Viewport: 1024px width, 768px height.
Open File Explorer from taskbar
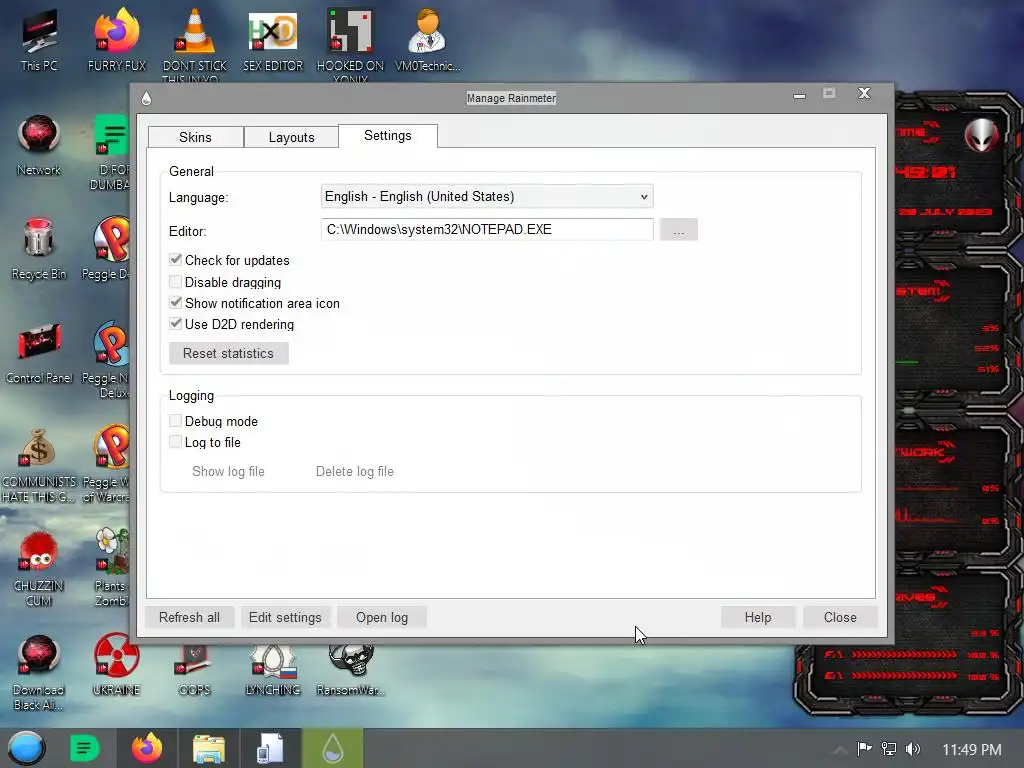208,748
